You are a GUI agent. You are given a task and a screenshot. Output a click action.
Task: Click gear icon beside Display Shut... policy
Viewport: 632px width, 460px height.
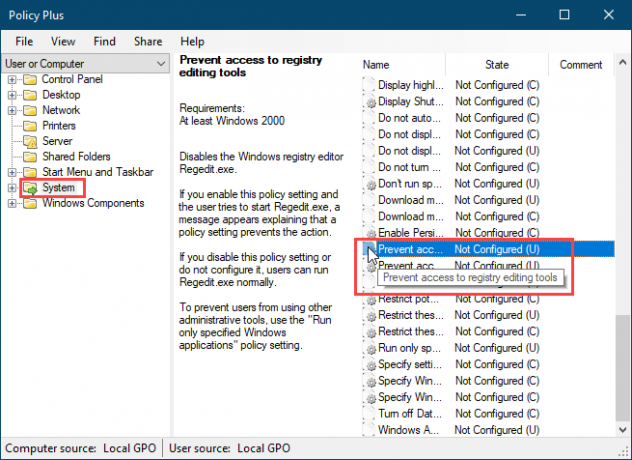370,102
